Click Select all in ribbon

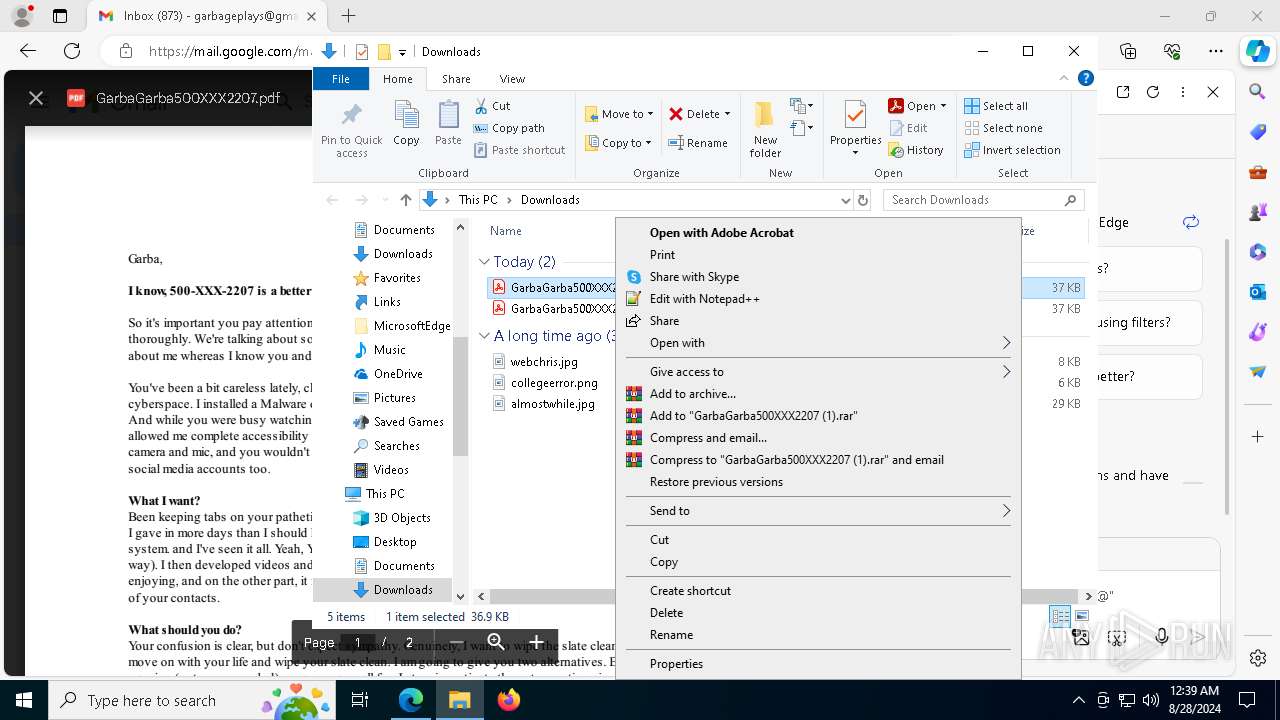click(995, 106)
